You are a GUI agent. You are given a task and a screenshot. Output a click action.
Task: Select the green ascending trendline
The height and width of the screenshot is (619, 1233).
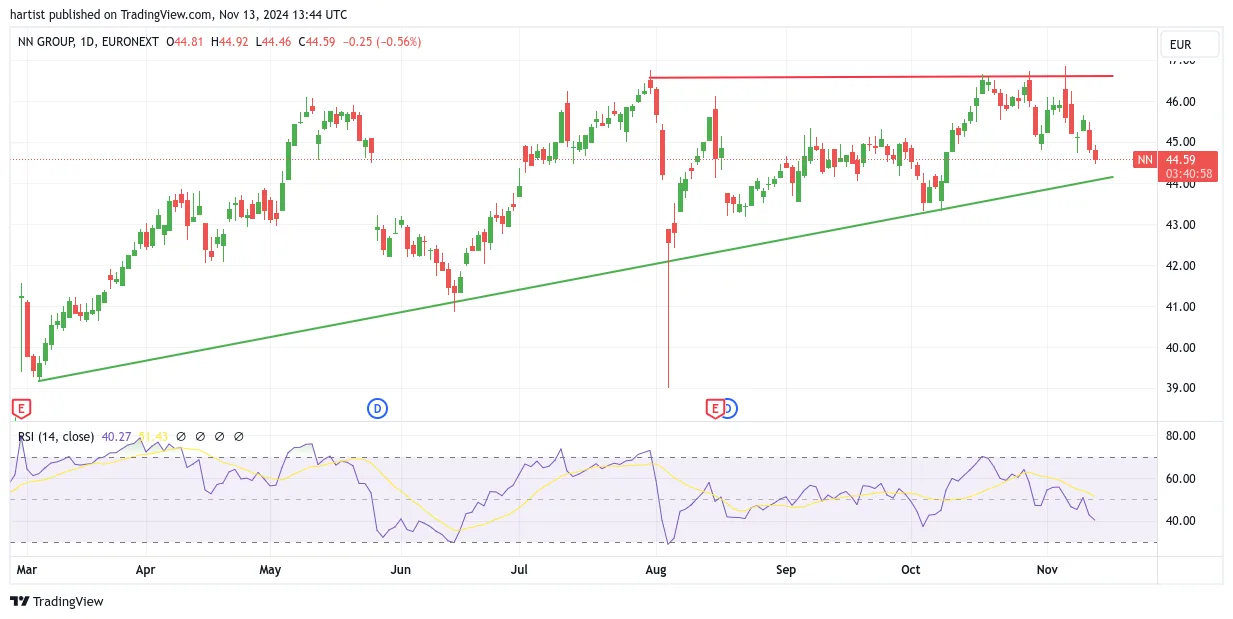[x=575, y=279]
